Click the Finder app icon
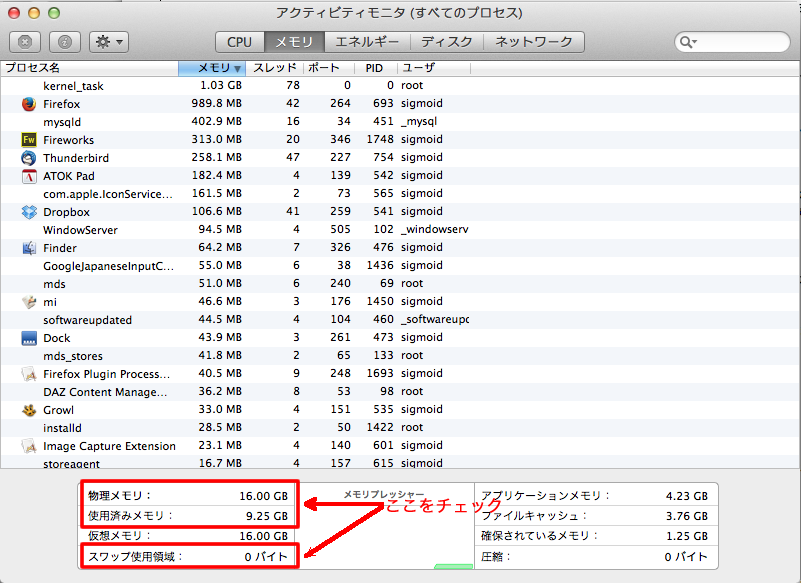This screenshot has width=801, height=583. 29,248
